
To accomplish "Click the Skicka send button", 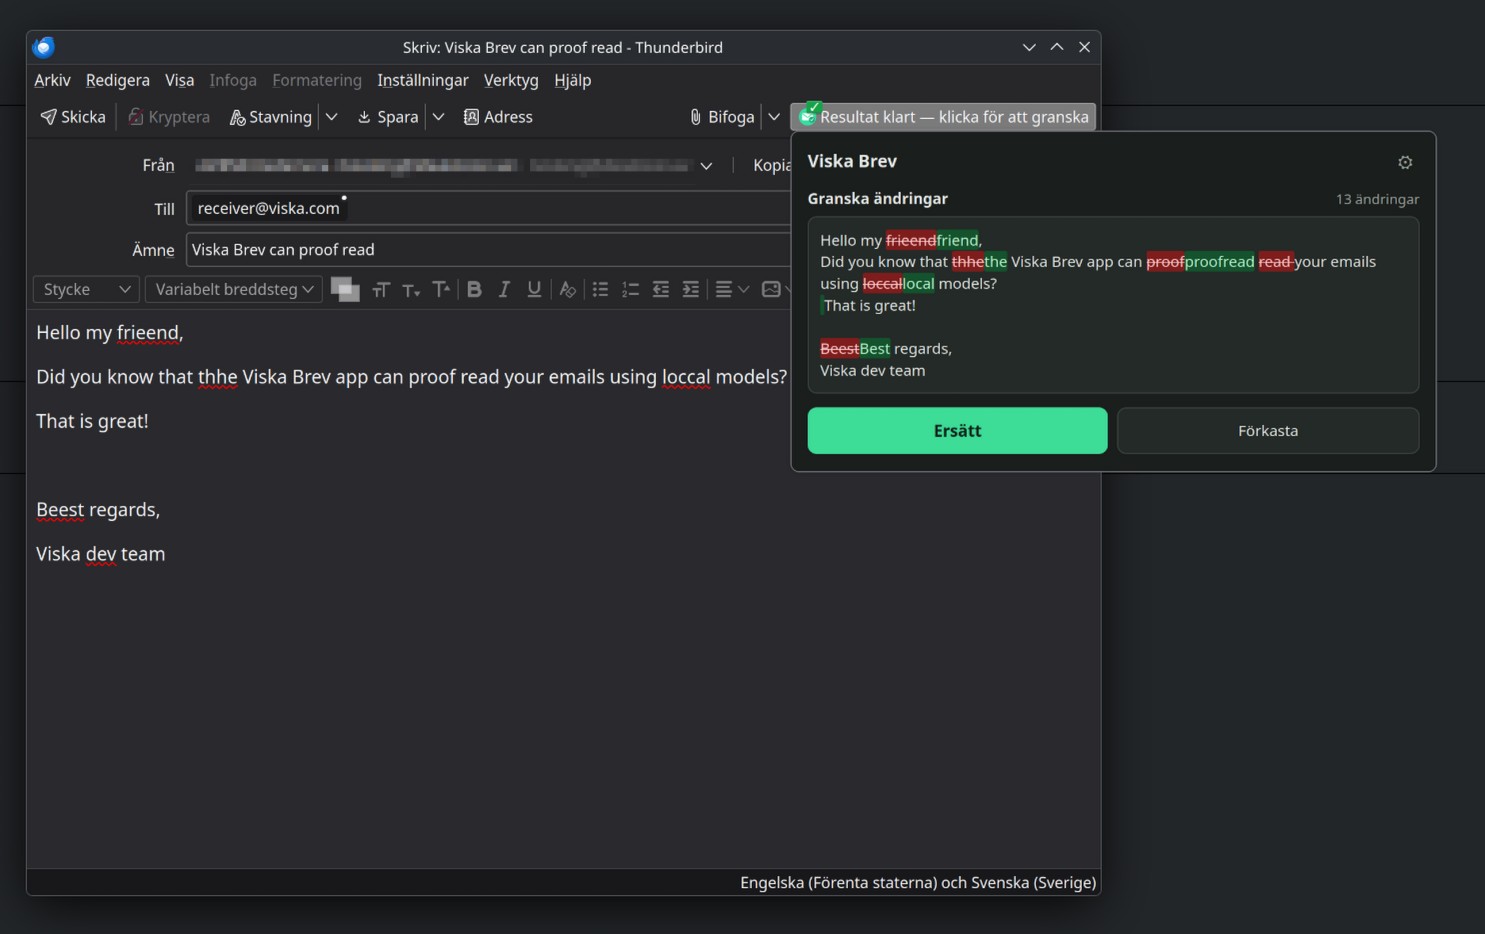I will [x=73, y=117].
